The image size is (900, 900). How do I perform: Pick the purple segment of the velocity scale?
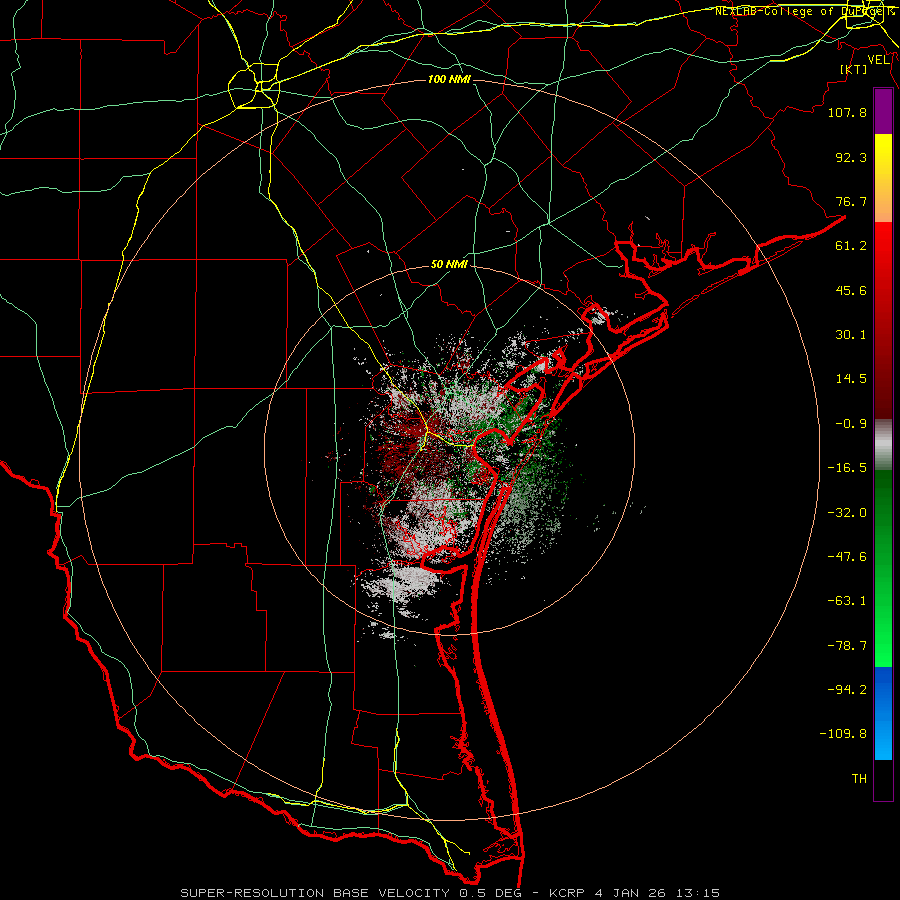click(x=883, y=111)
